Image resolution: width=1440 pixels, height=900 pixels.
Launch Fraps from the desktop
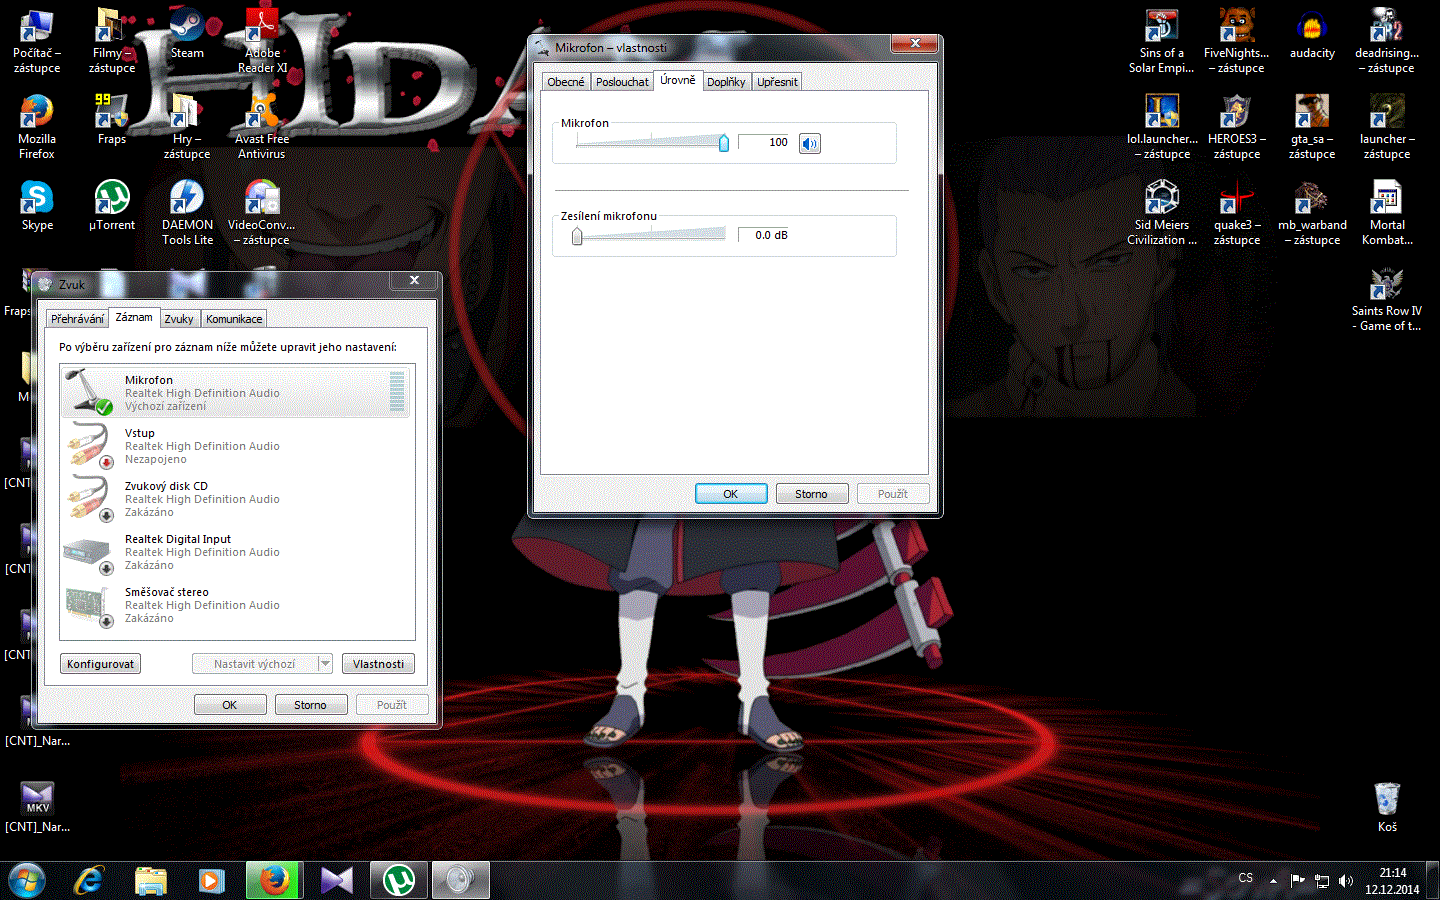(x=112, y=120)
